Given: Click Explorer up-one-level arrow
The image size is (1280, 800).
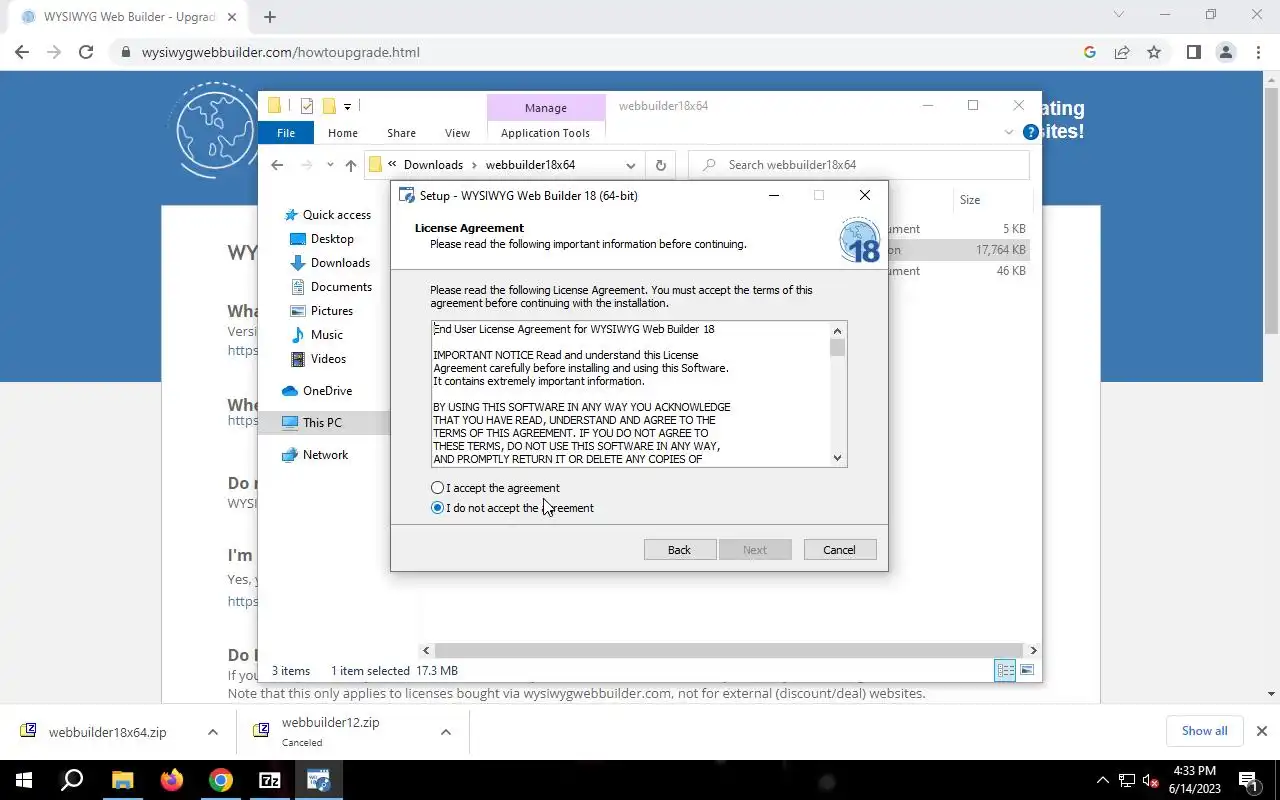Looking at the screenshot, I should pos(351,165).
